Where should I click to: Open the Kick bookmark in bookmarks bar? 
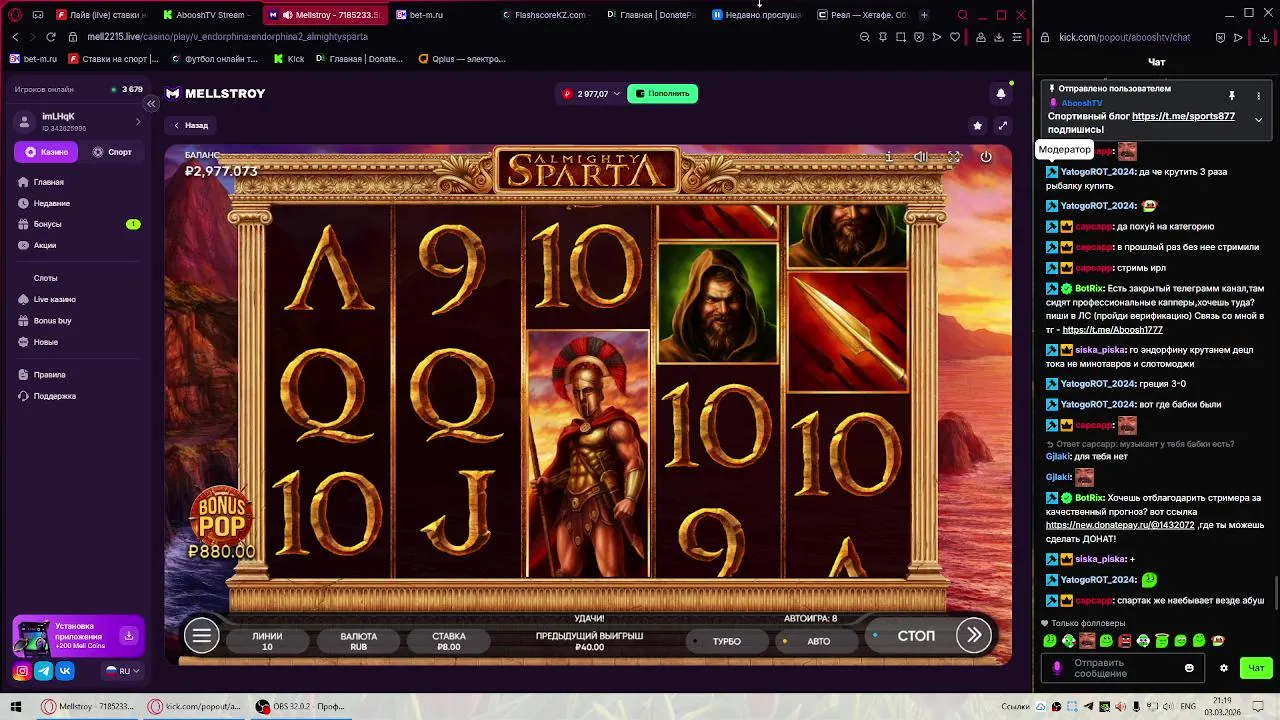(x=288, y=59)
